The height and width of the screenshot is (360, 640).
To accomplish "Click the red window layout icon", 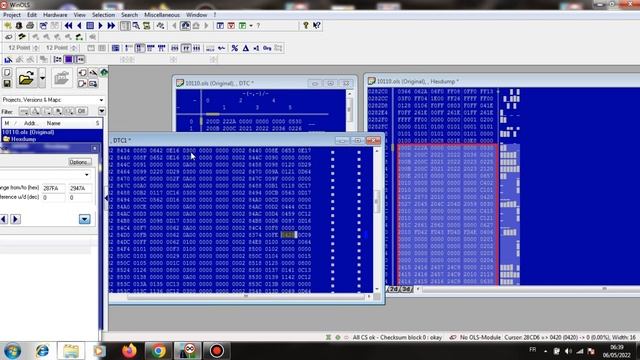I will [x=231, y=26].
